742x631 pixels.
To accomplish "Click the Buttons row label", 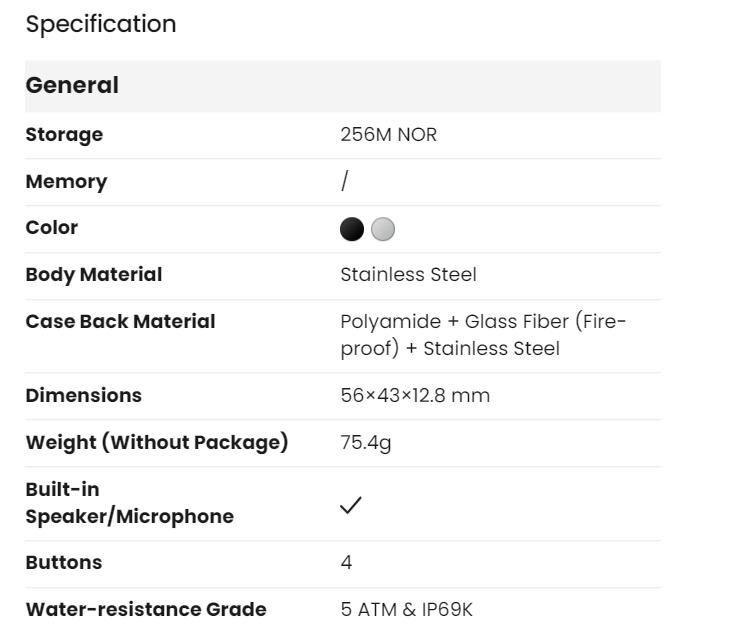I will tap(64, 562).
